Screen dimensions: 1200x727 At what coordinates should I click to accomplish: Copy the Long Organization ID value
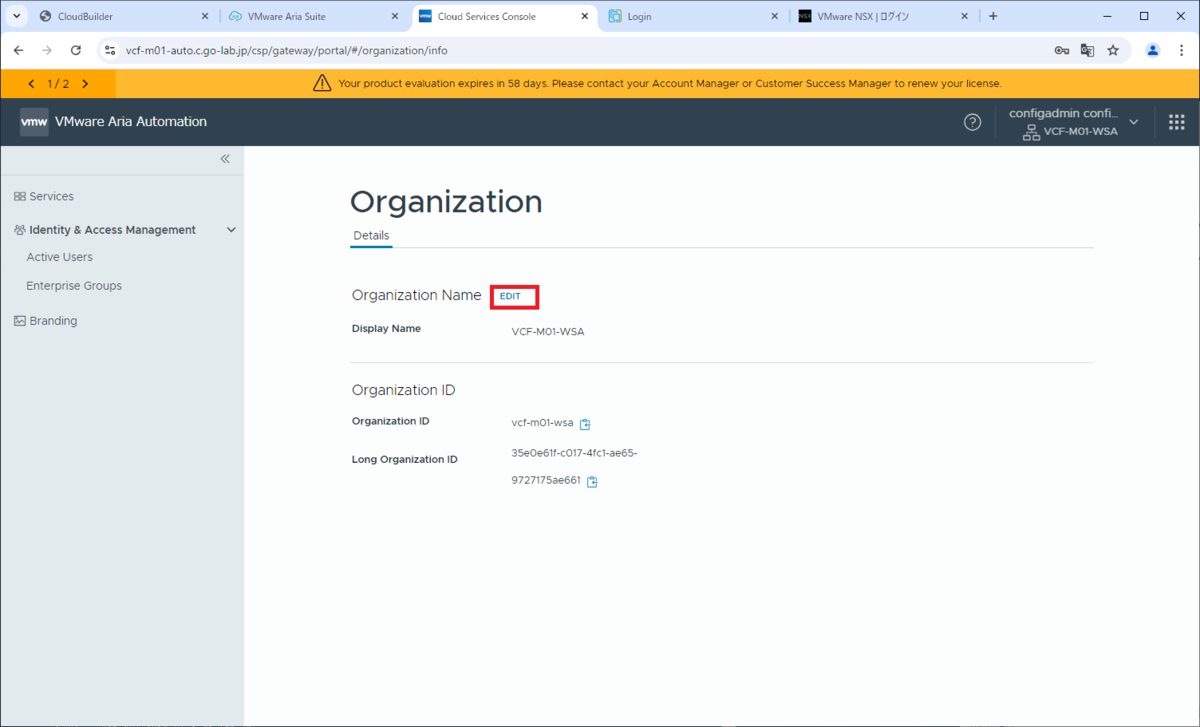click(x=592, y=481)
